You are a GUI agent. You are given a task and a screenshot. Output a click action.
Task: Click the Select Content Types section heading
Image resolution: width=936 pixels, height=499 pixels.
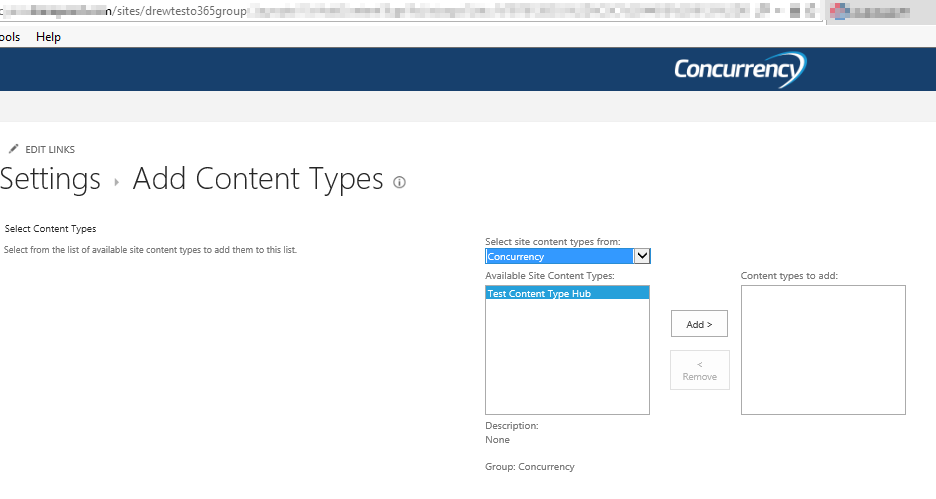coord(50,229)
